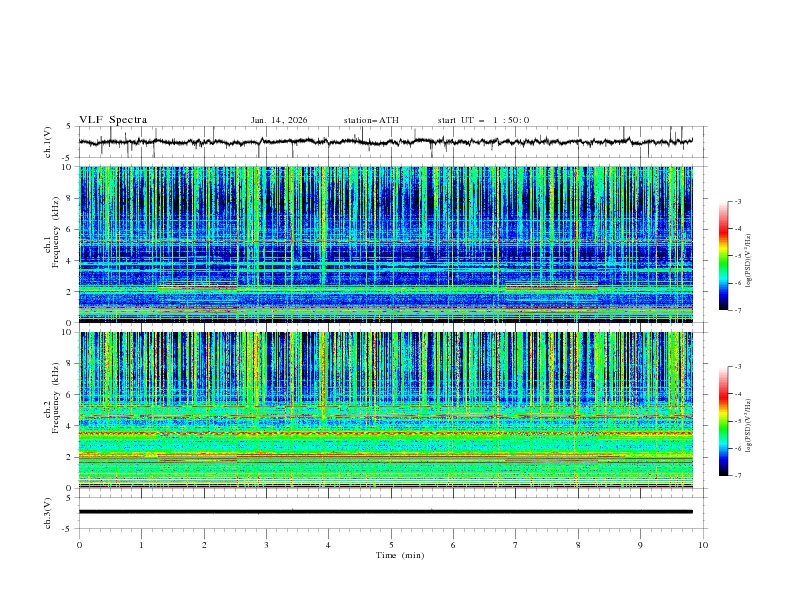Select the 10 minute tick on time axis
Screen dimensions: 792x612
tap(703, 545)
